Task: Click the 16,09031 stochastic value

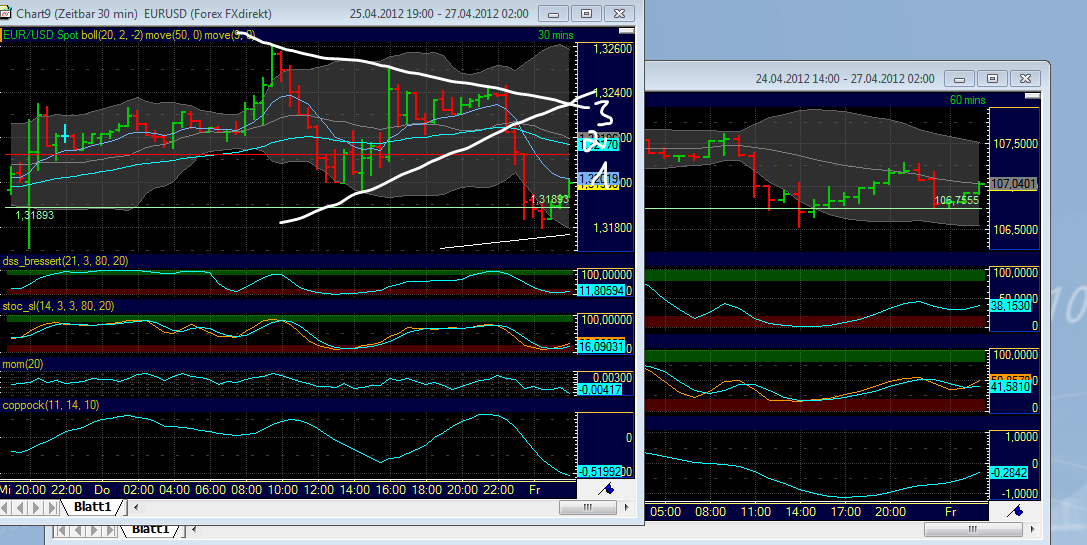Action: point(601,346)
